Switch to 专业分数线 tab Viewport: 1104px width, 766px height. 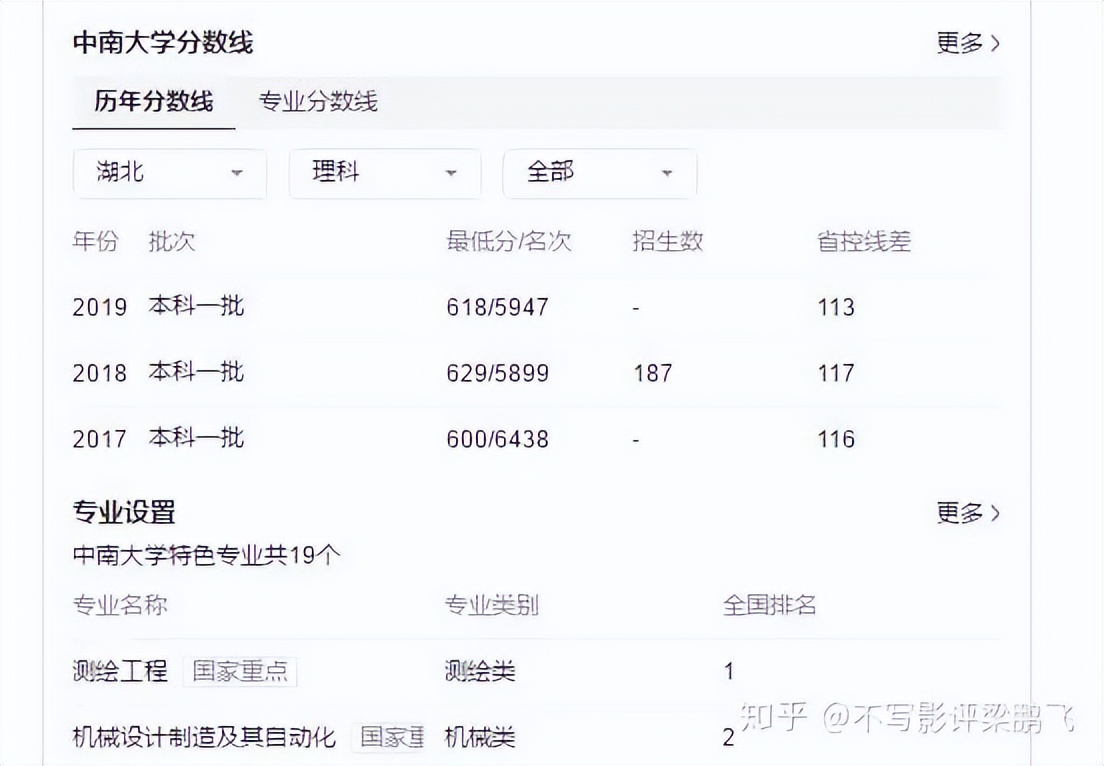coord(318,101)
